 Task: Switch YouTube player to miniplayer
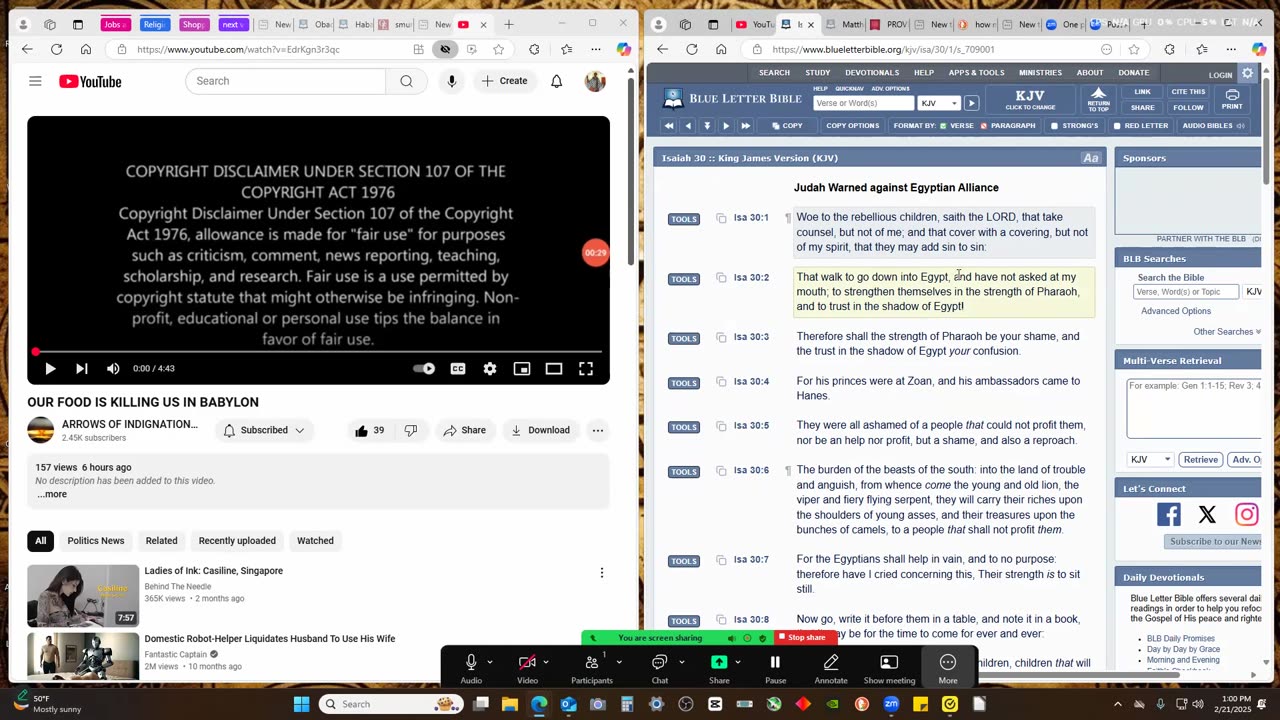pyautogui.click(x=522, y=369)
